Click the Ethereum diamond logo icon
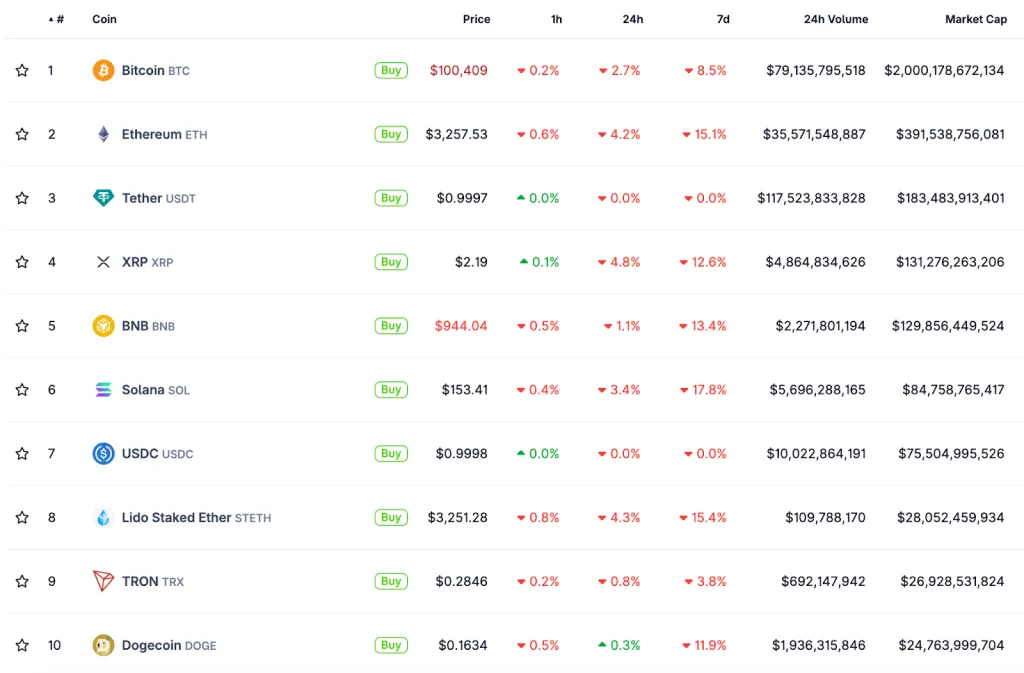The width and height of the screenshot is (1024, 673). (103, 134)
